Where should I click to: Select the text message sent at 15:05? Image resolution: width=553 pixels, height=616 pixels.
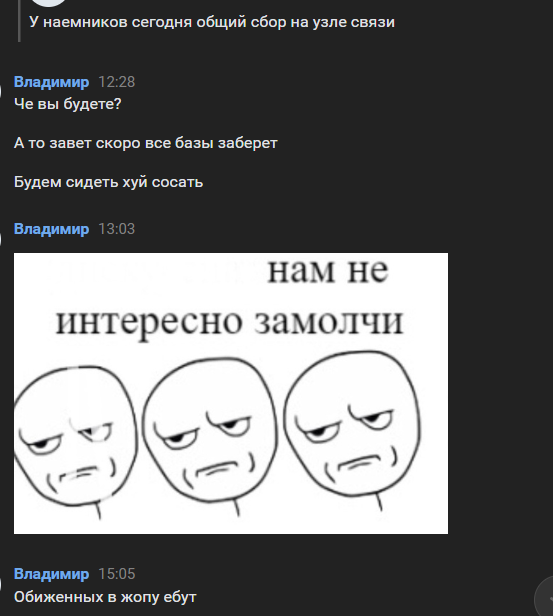pos(105,597)
